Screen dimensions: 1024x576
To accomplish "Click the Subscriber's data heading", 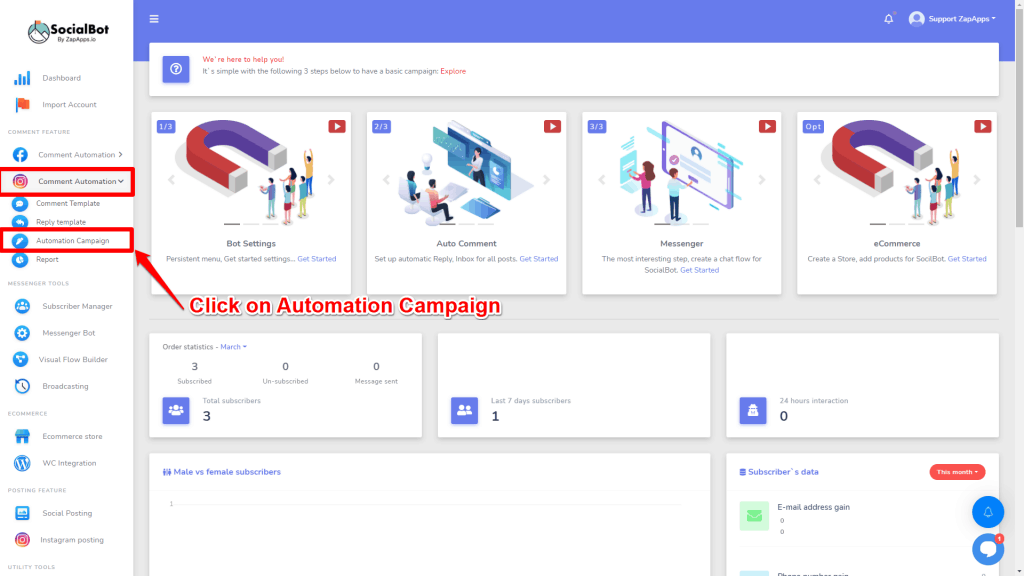I will tap(779, 472).
